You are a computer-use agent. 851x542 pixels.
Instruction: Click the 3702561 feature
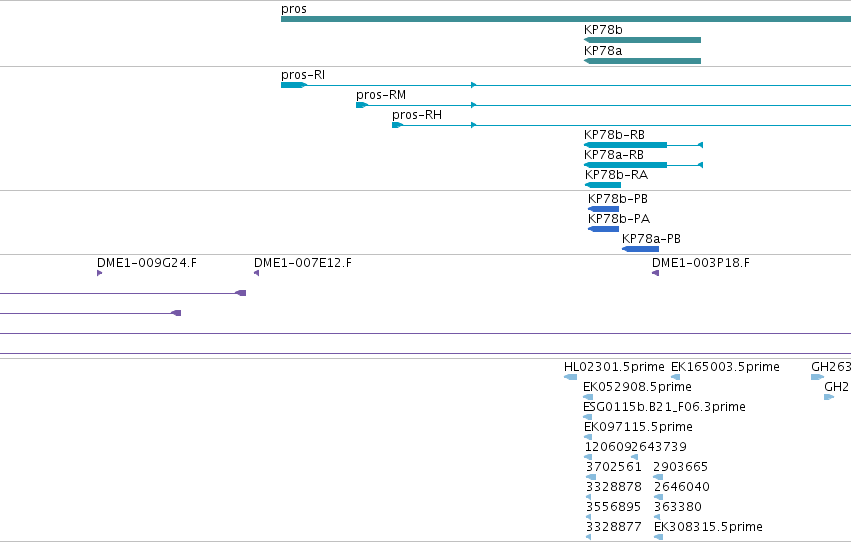tap(591, 477)
